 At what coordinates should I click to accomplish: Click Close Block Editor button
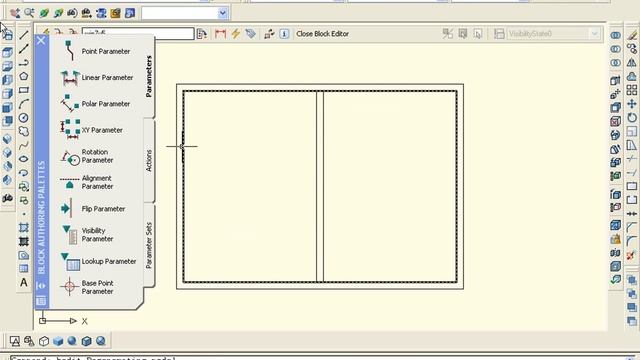(322, 34)
